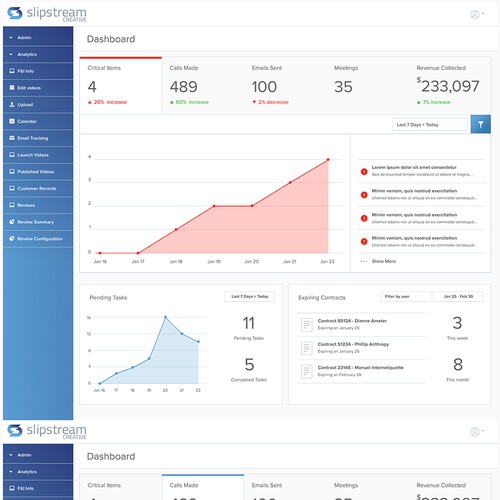The image size is (500, 500).
Task: Open the Calendar sidebar item
Action: 38,121
